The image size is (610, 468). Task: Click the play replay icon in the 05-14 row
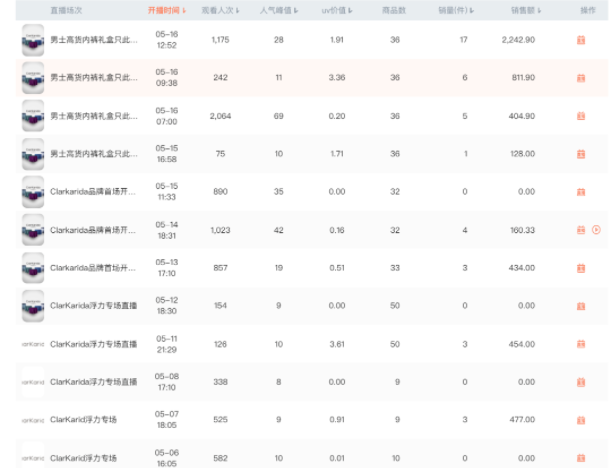pyautogui.click(x=596, y=230)
